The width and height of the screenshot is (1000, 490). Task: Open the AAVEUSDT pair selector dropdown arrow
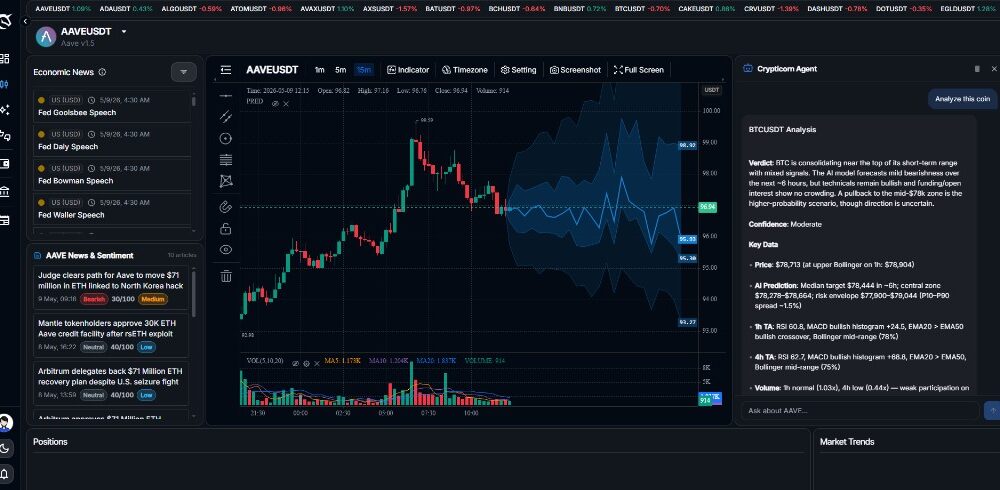coord(124,31)
